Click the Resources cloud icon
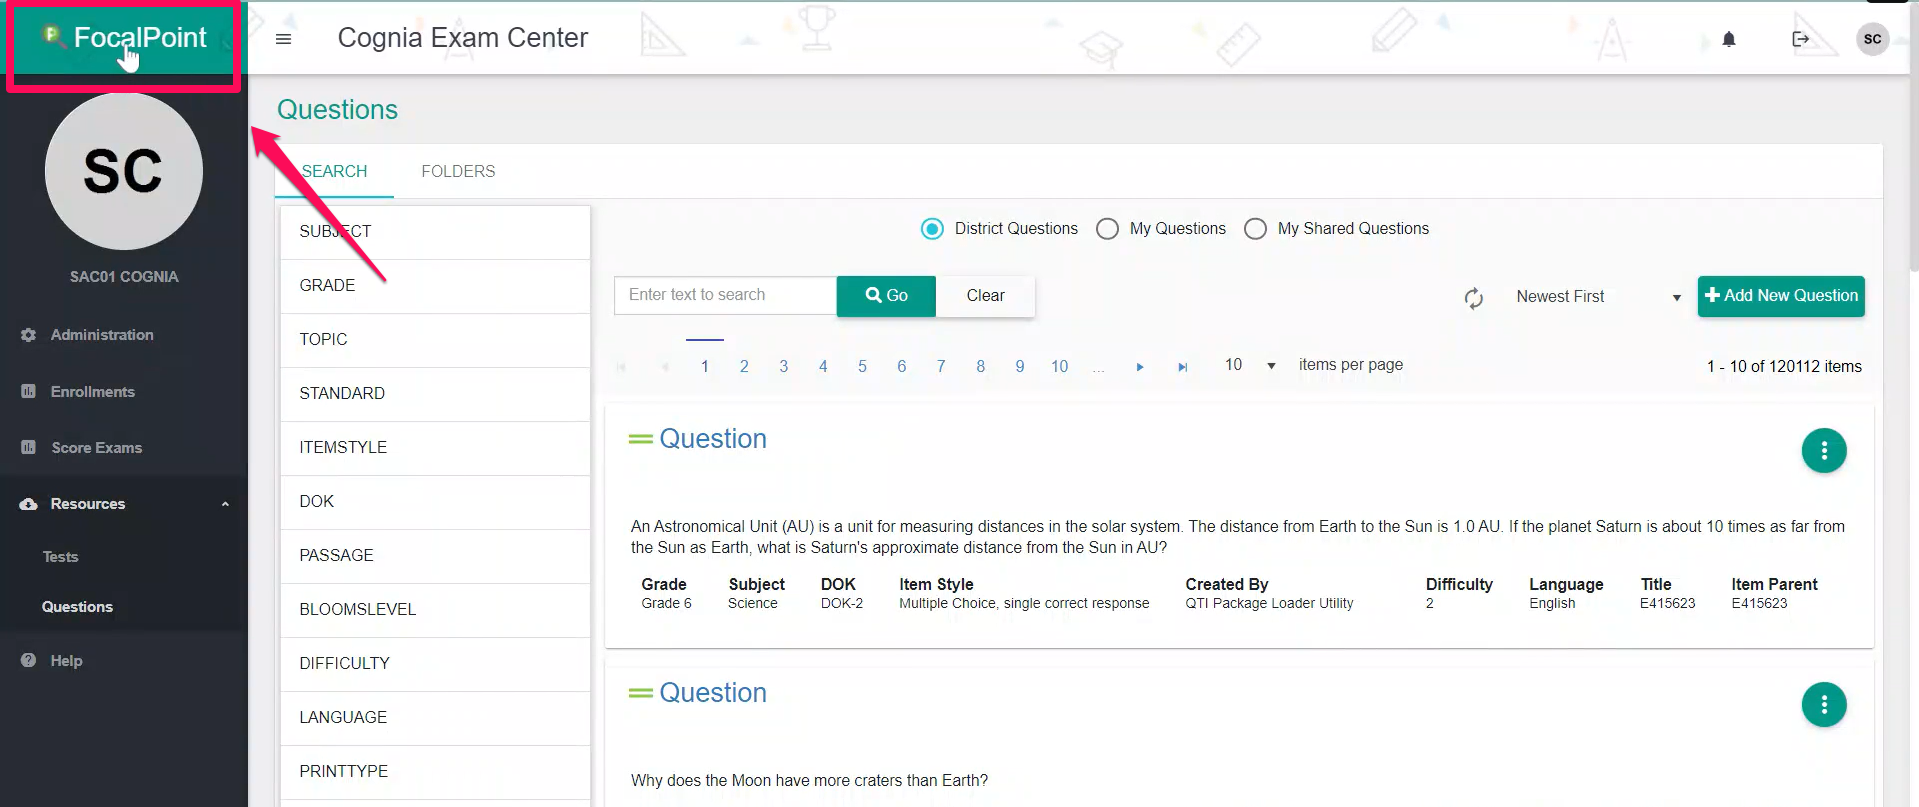Viewport: 1919px width, 807px height. pyautogui.click(x=28, y=504)
